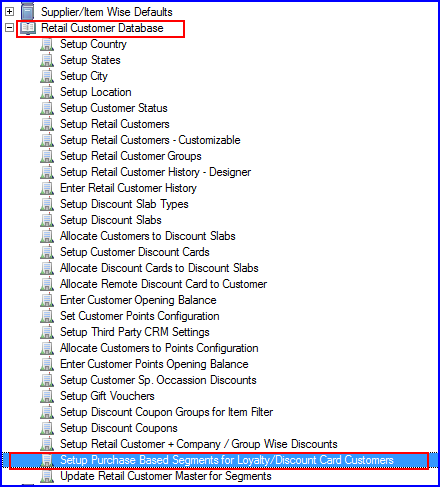440x487 pixels.
Task: Open Setup City
Action: (84, 76)
